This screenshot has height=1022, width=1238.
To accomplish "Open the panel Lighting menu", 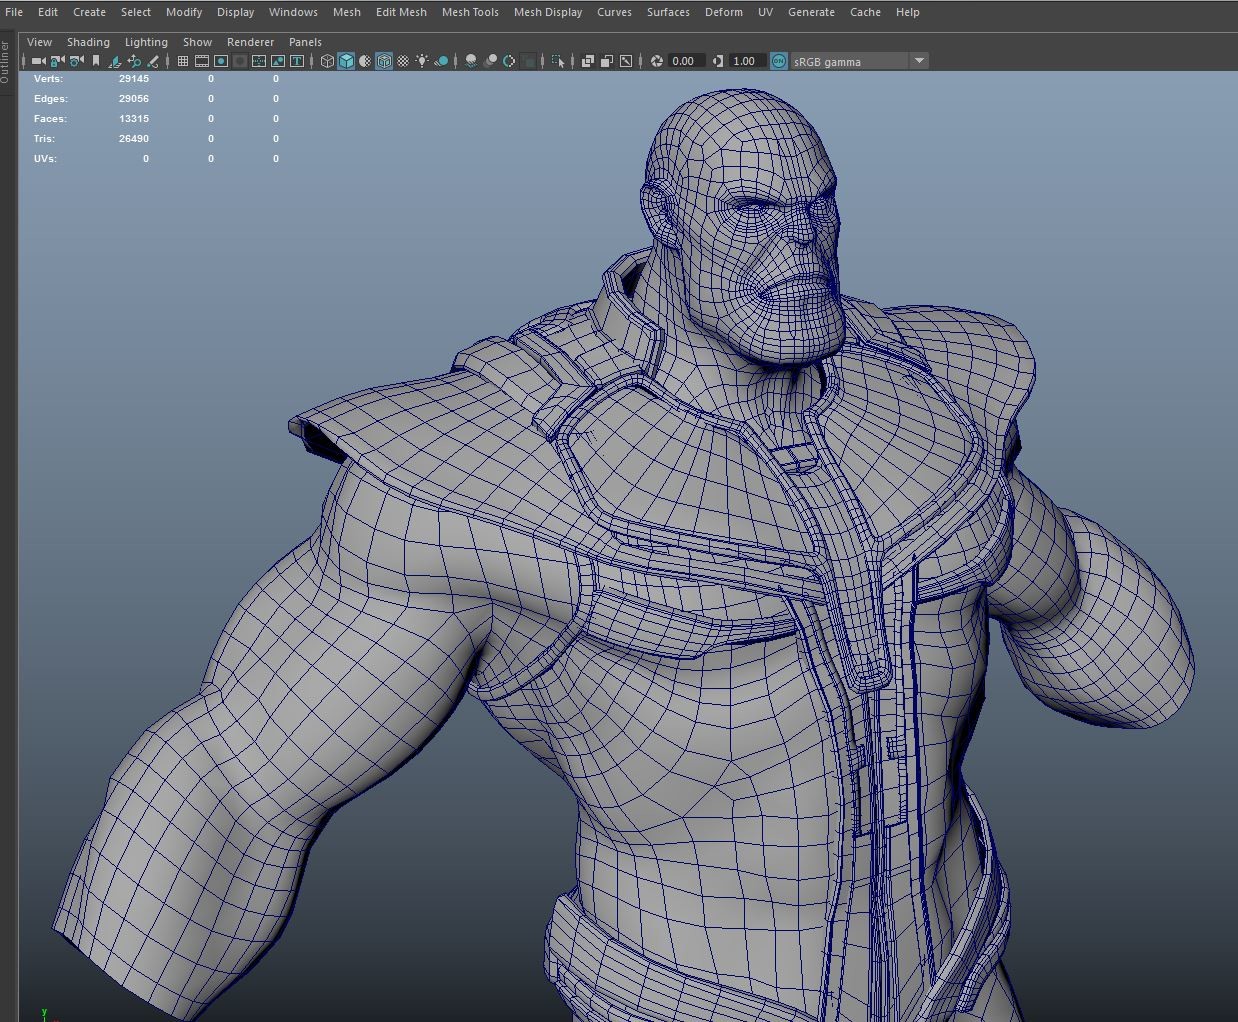I will (146, 42).
